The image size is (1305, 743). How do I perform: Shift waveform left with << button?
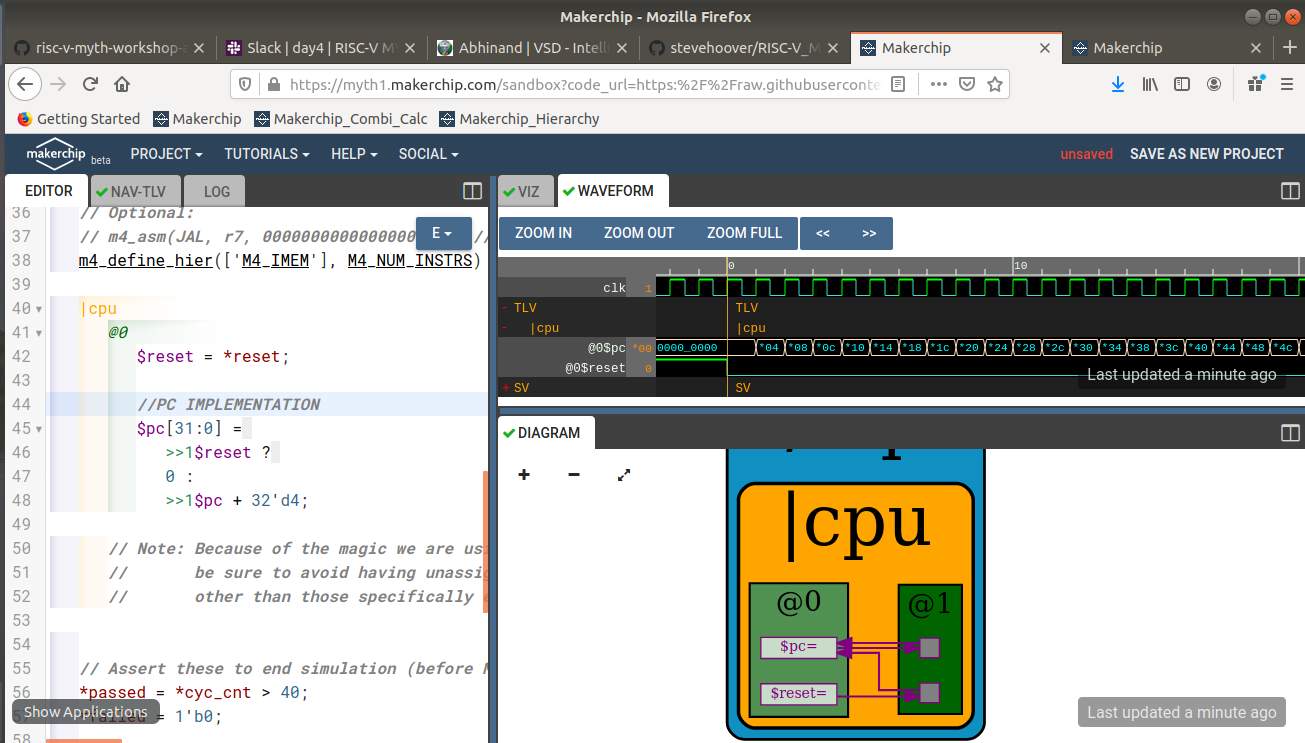823,233
